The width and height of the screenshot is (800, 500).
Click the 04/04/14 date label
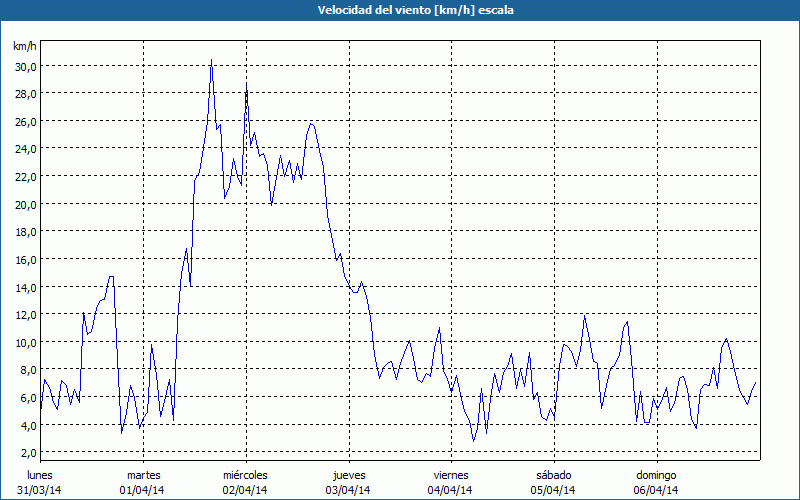click(x=450, y=490)
